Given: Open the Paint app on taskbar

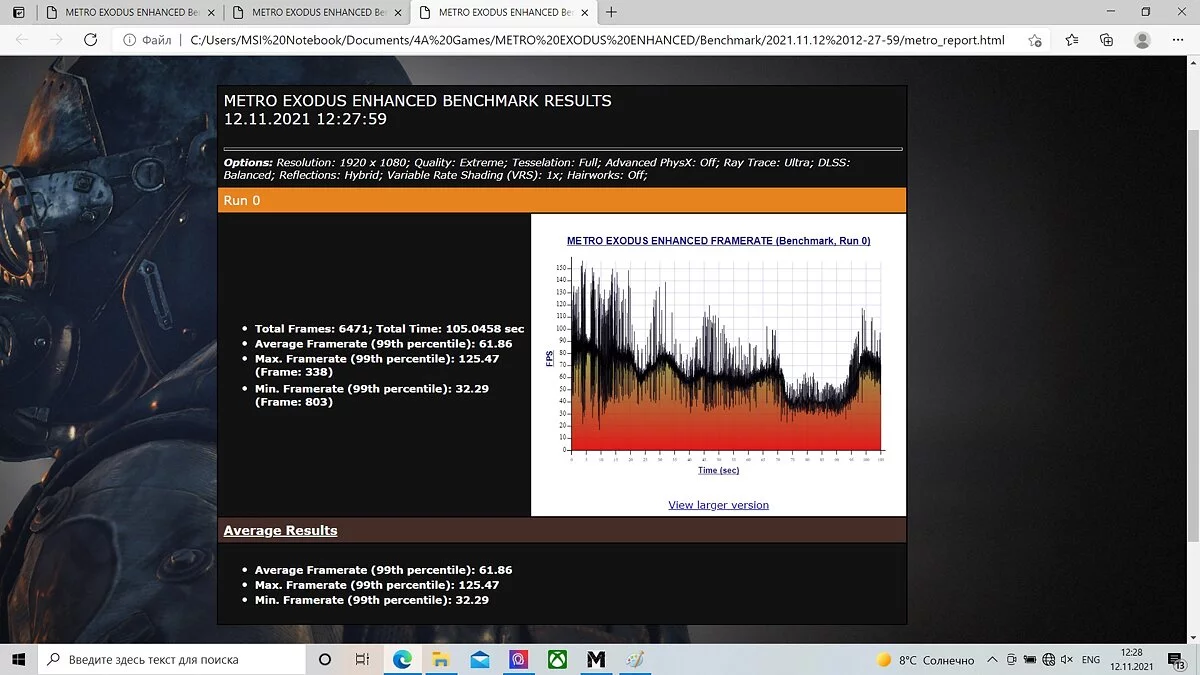Looking at the screenshot, I should 634,660.
